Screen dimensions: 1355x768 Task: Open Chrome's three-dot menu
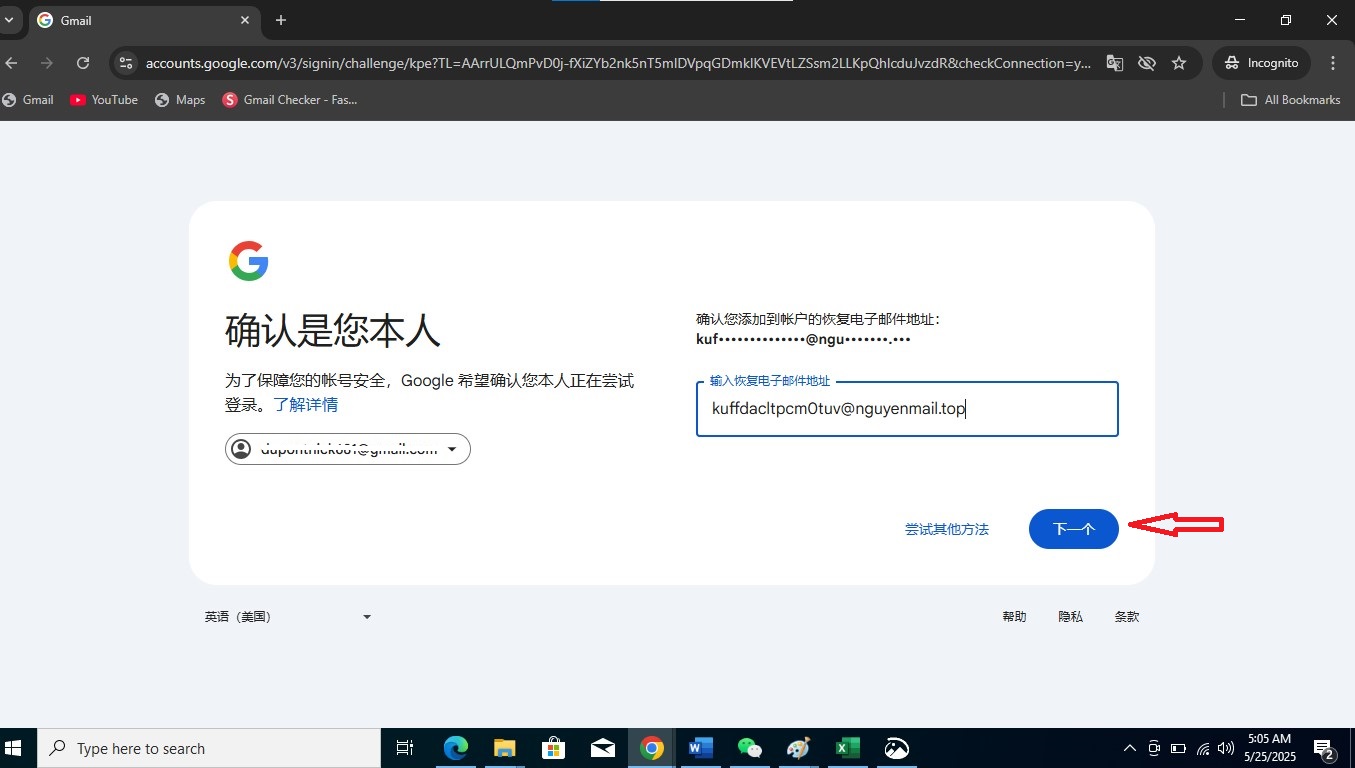1333,62
